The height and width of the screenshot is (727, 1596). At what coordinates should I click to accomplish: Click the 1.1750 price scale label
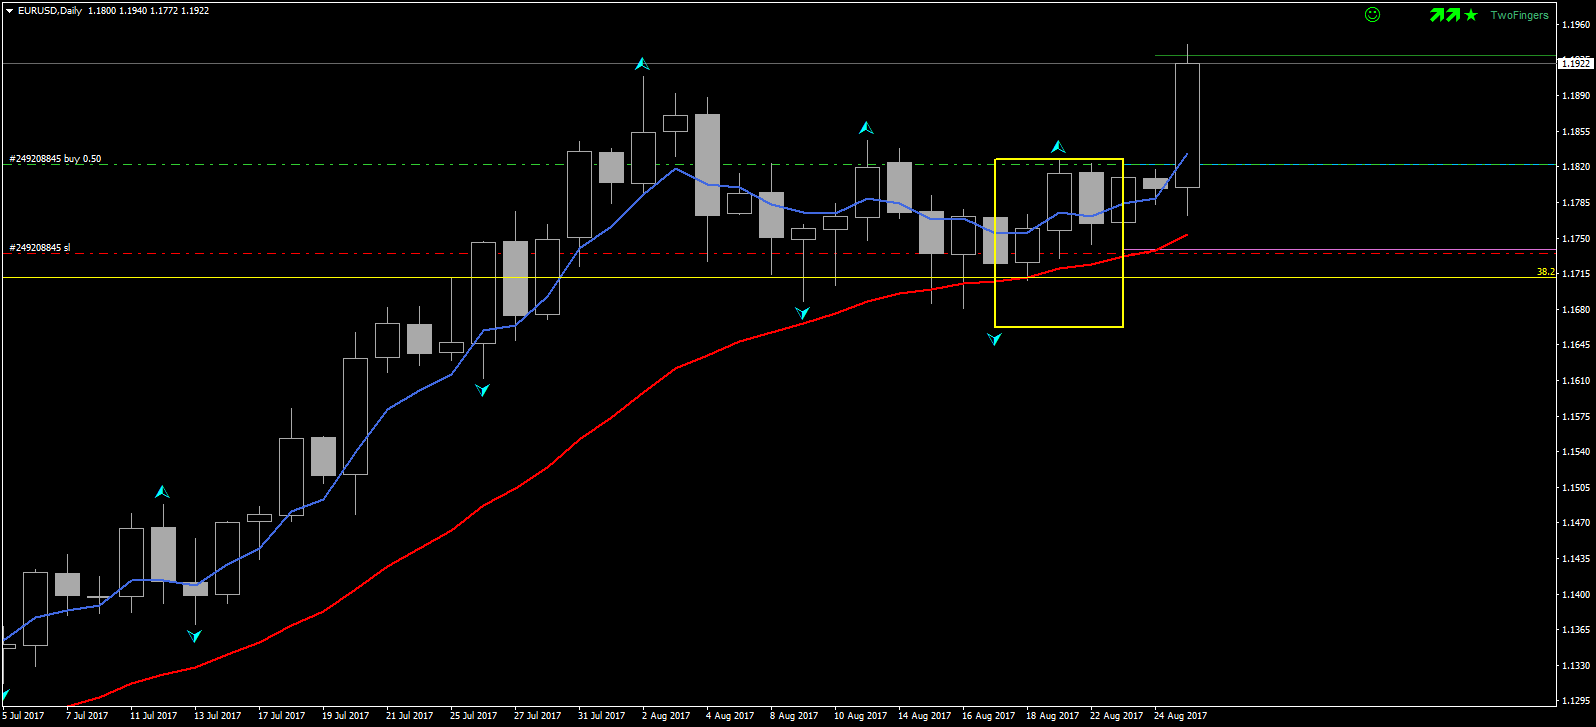point(1575,239)
